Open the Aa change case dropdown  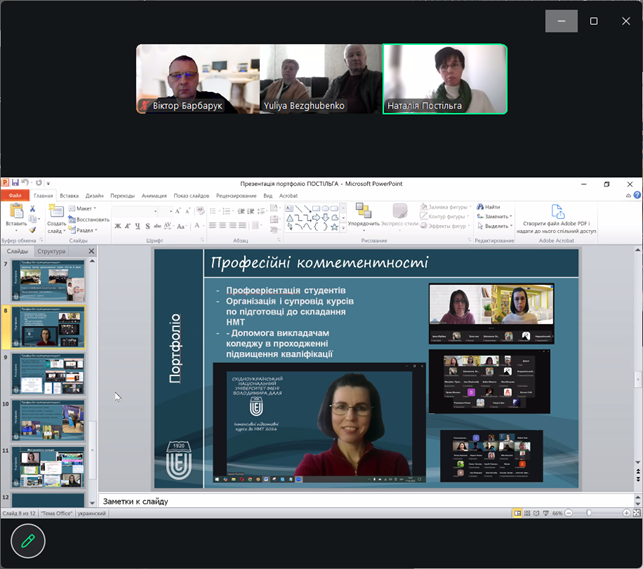tap(182, 226)
